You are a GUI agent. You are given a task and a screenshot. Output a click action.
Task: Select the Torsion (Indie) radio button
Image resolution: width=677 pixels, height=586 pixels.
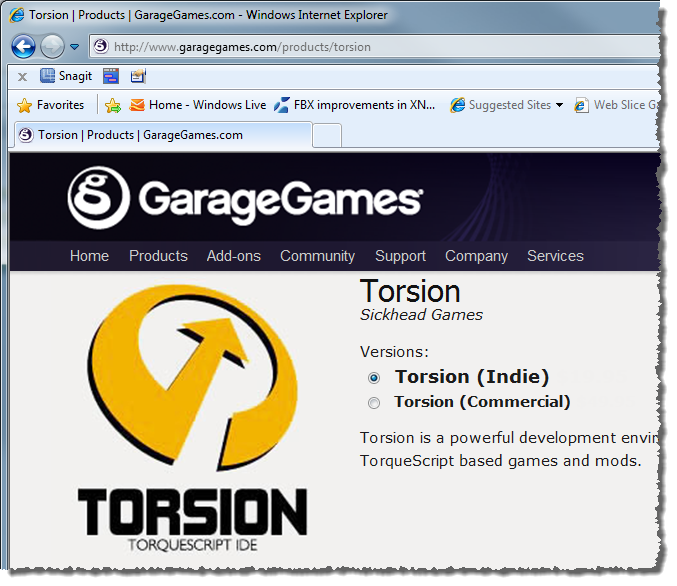374,378
